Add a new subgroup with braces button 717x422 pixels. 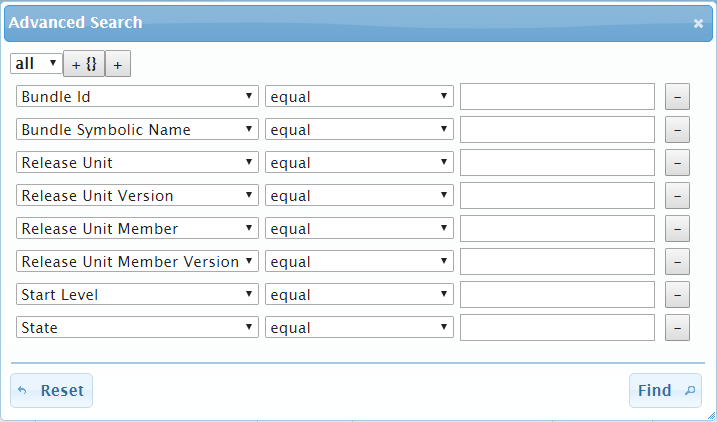[84, 64]
